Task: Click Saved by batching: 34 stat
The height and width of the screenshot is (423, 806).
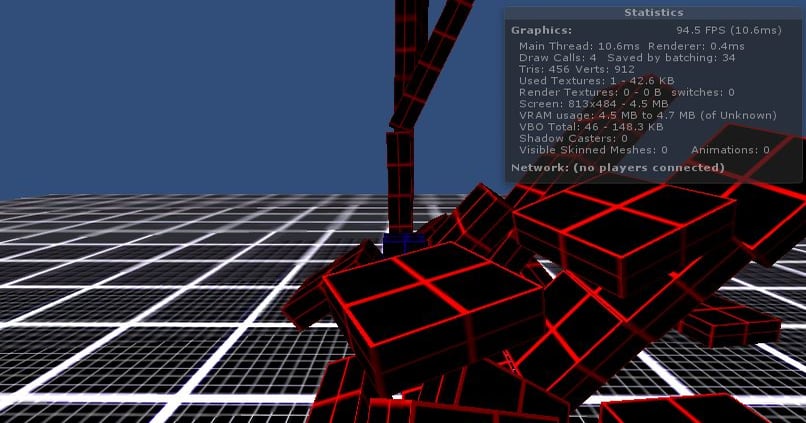Action: (671, 58)
